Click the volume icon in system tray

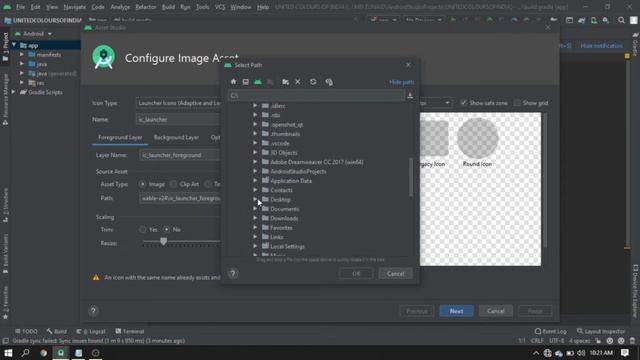click(x=582, y=353)
